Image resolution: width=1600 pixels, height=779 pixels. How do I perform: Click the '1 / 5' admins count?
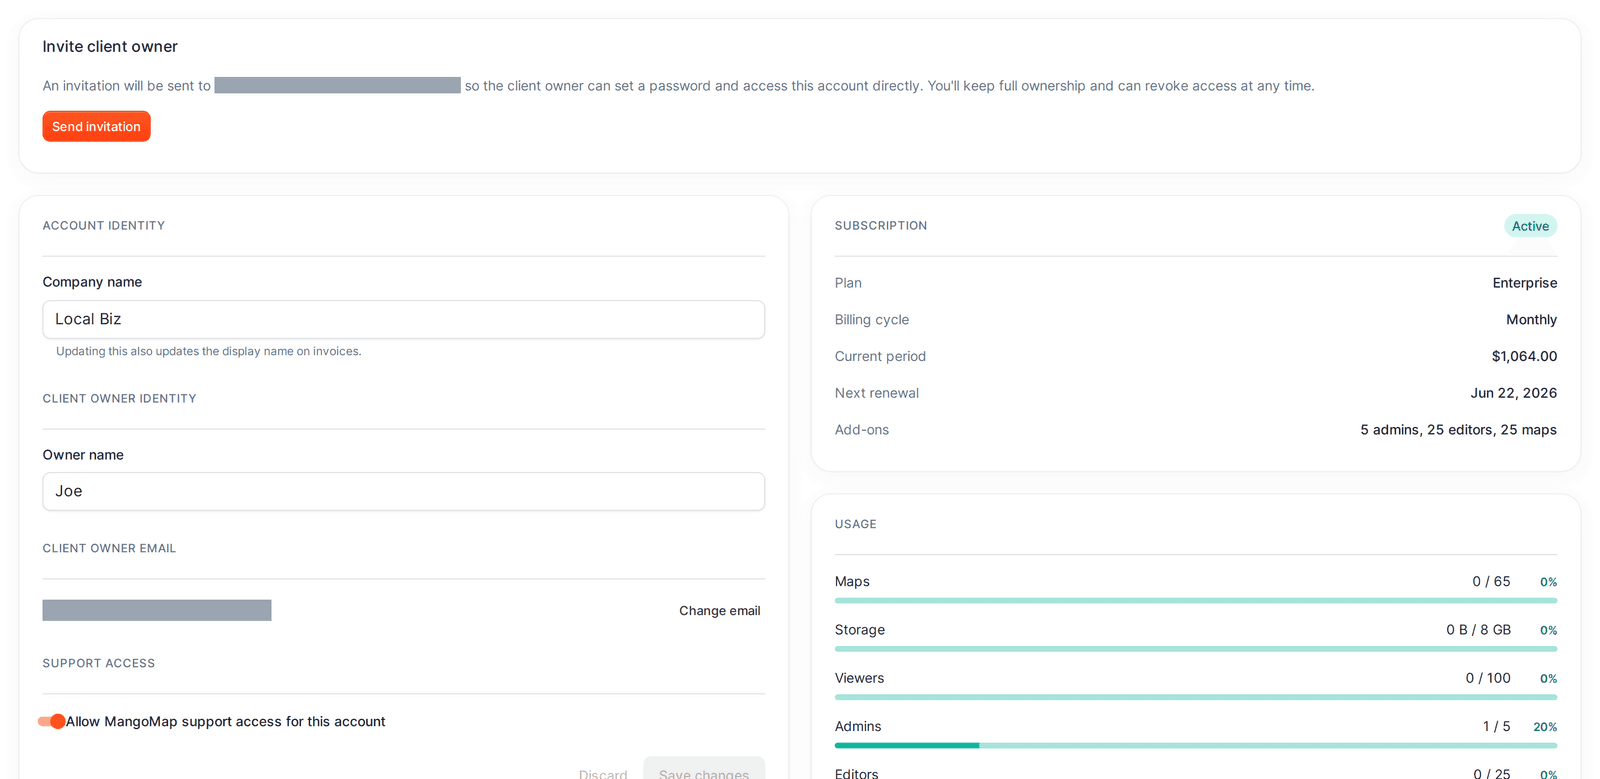1496,727
